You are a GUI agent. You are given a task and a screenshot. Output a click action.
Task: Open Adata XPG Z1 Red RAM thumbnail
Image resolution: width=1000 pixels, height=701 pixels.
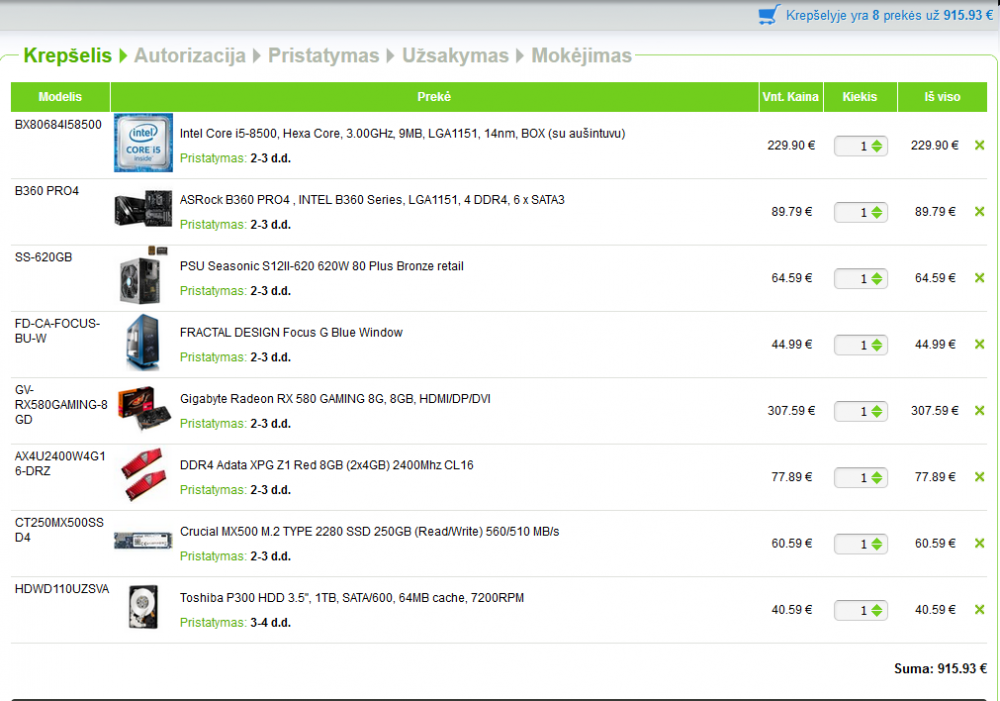(143, 475)
